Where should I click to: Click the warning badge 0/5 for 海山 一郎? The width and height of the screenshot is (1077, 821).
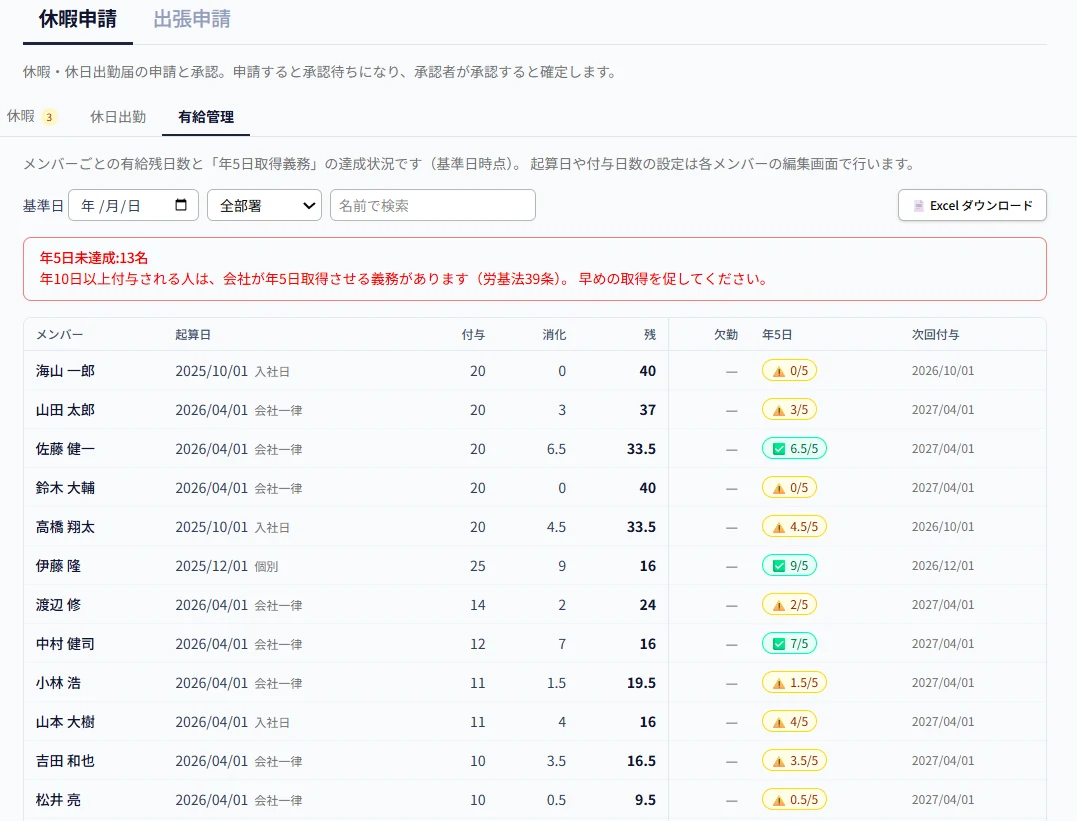point(789,371)
